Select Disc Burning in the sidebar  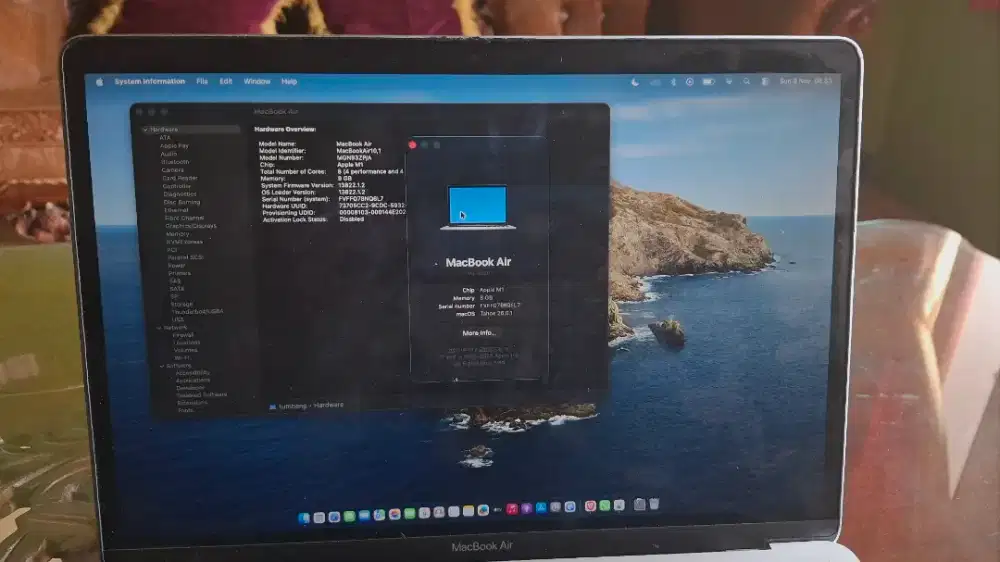point(182,202)
